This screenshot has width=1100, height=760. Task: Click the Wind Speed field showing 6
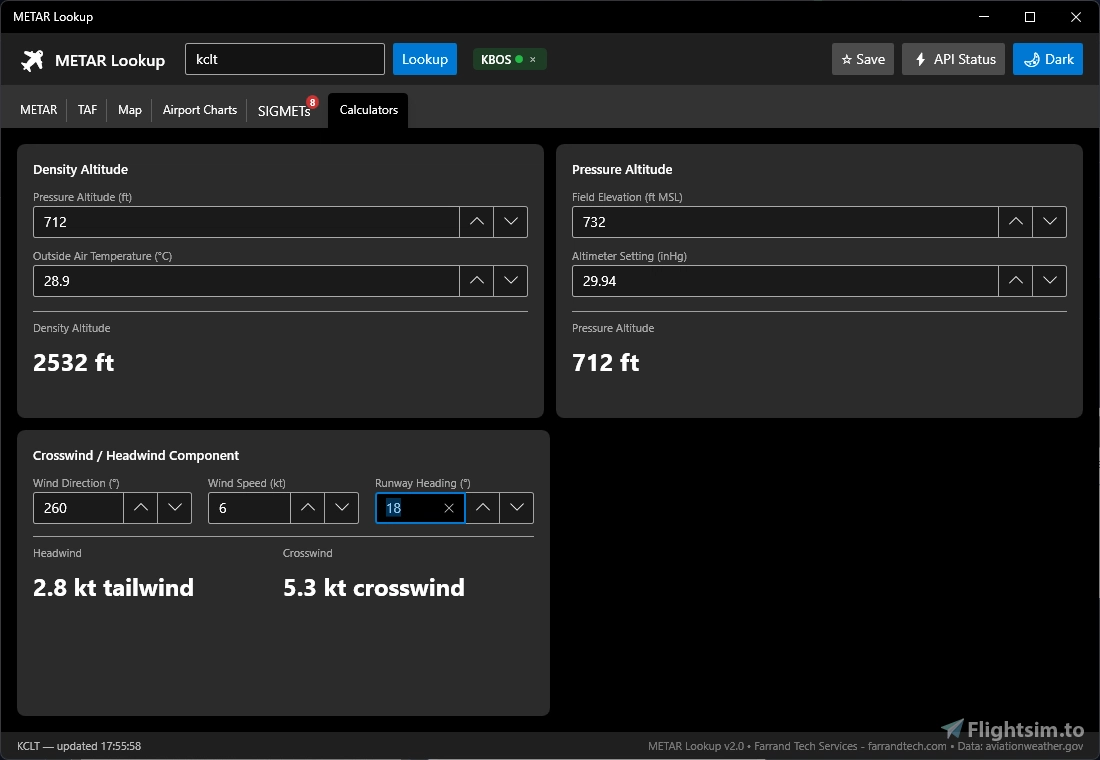coord(249,508)
